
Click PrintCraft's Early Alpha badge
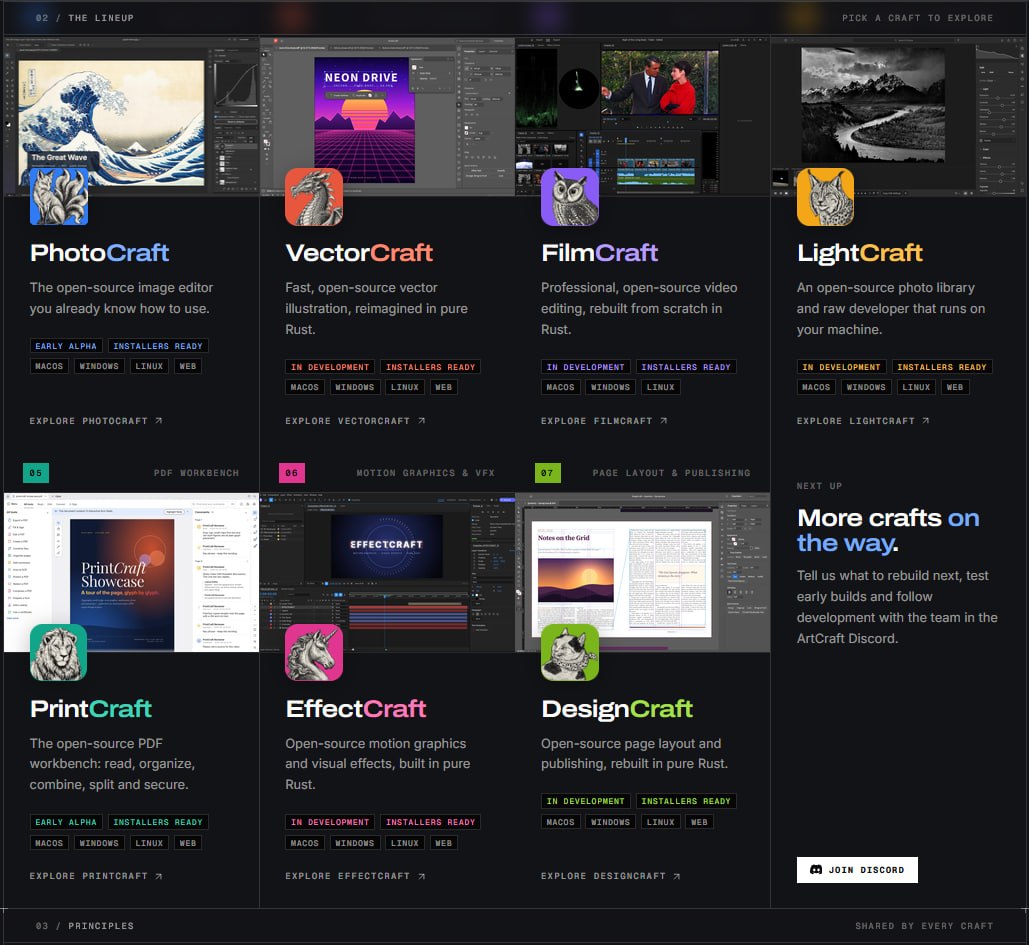(66, 822)
